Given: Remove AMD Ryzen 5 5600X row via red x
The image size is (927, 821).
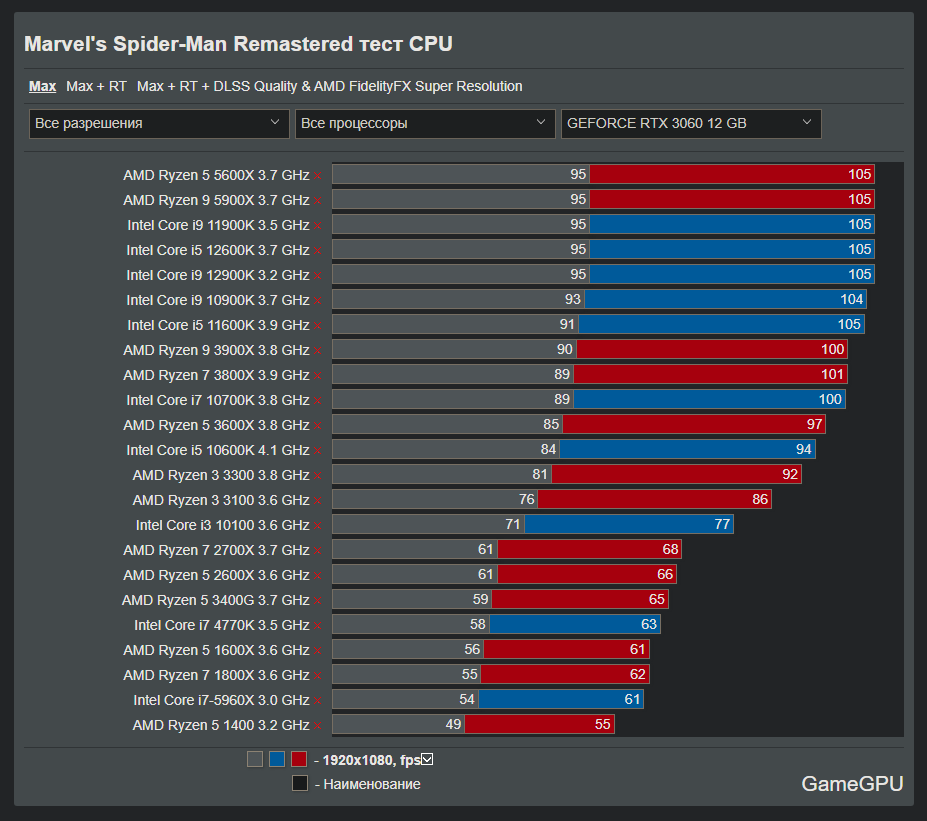Looking at the screenshot, I should pyautogui.click(x=317, y=176).
